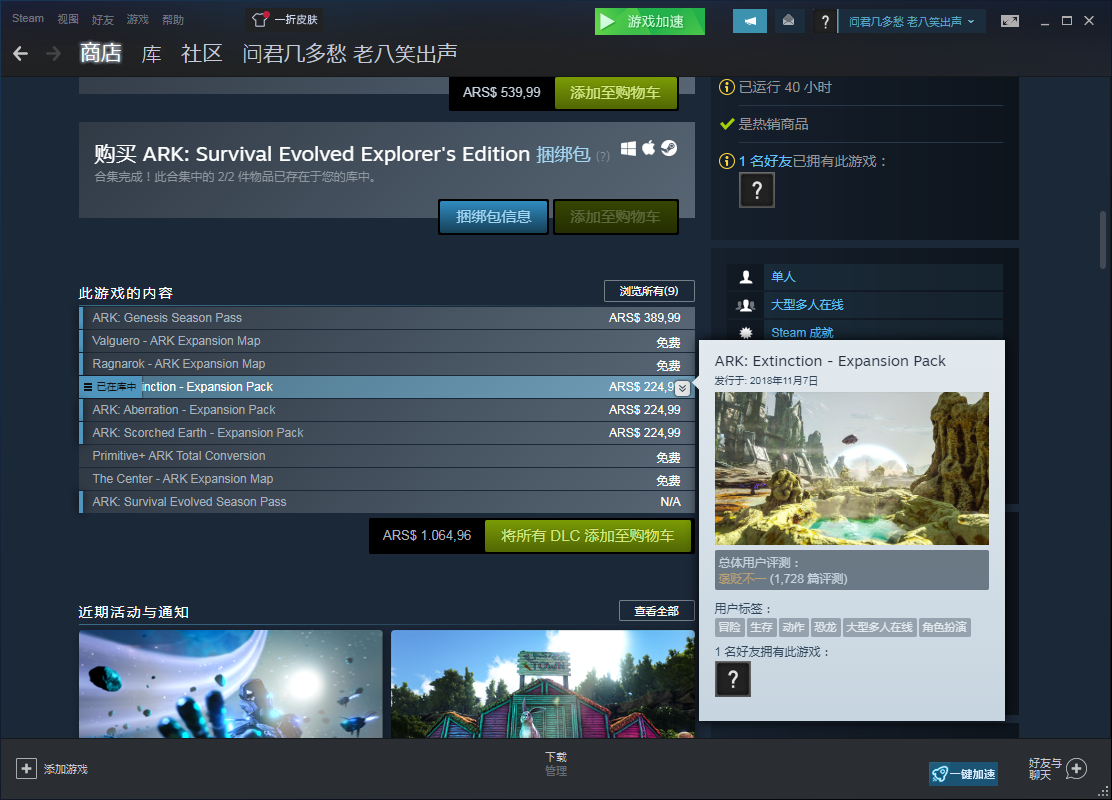Click the Extinction popup preview image
Image resolution: width=1112 pixels, height=800 pixels.
click(x=852, y=468)
